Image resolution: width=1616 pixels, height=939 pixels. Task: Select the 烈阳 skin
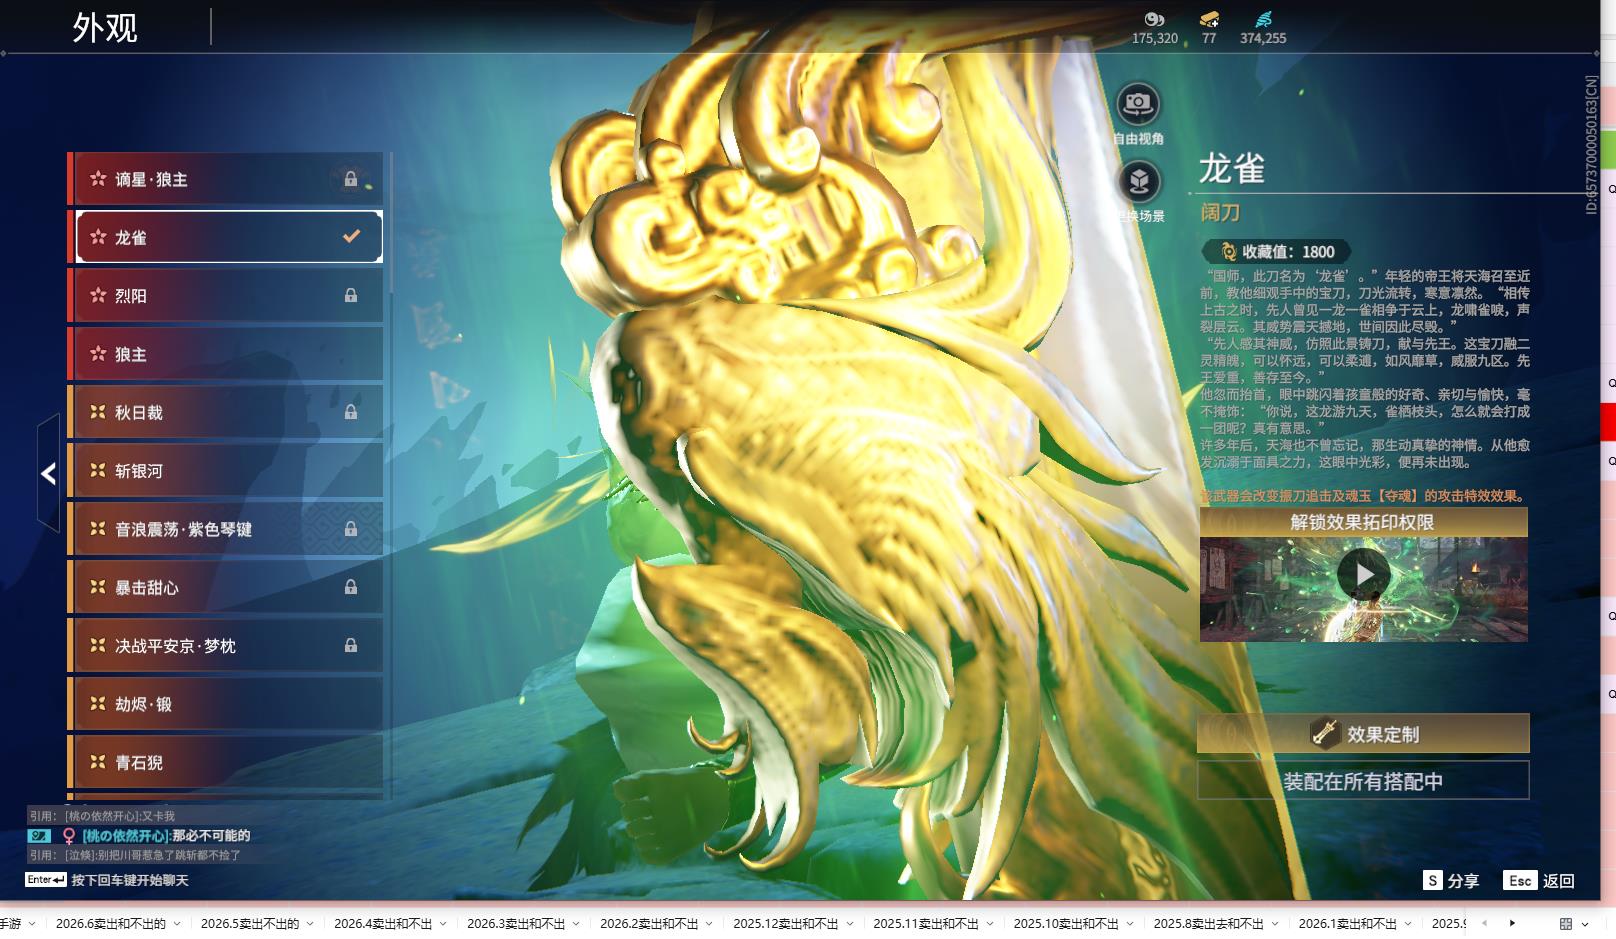(225, 295)
